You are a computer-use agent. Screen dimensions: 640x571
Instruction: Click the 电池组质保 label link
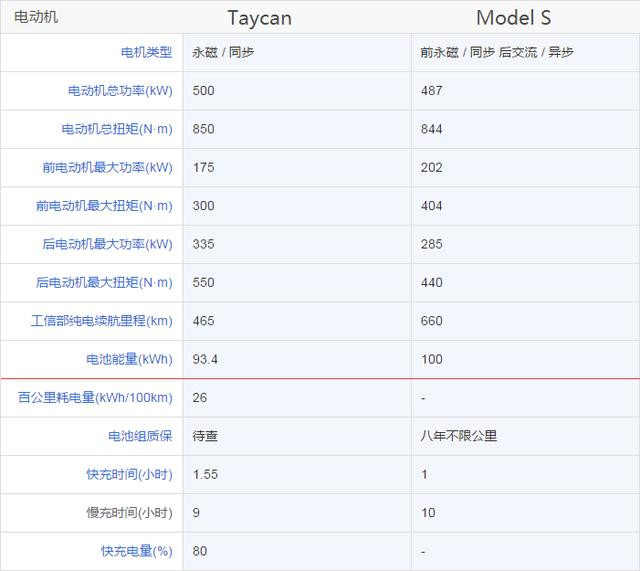click(140, 436)
